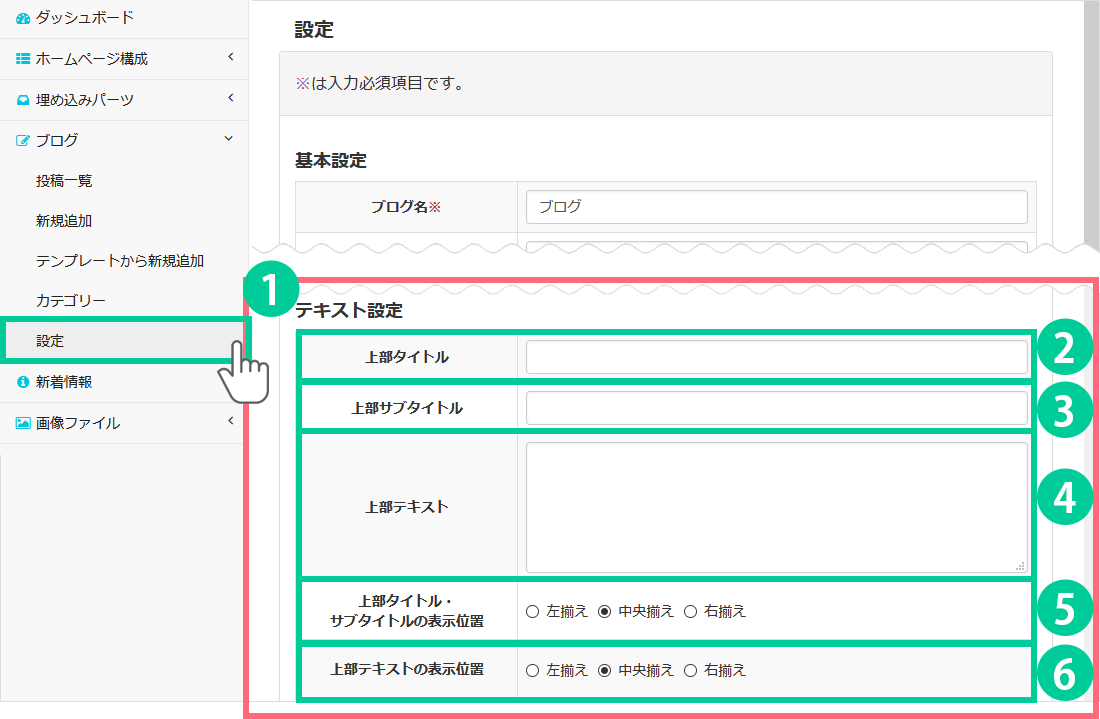Focus the 上部テキスト text area
This screenshot has height=719, width=1100.
pos(776,507)
